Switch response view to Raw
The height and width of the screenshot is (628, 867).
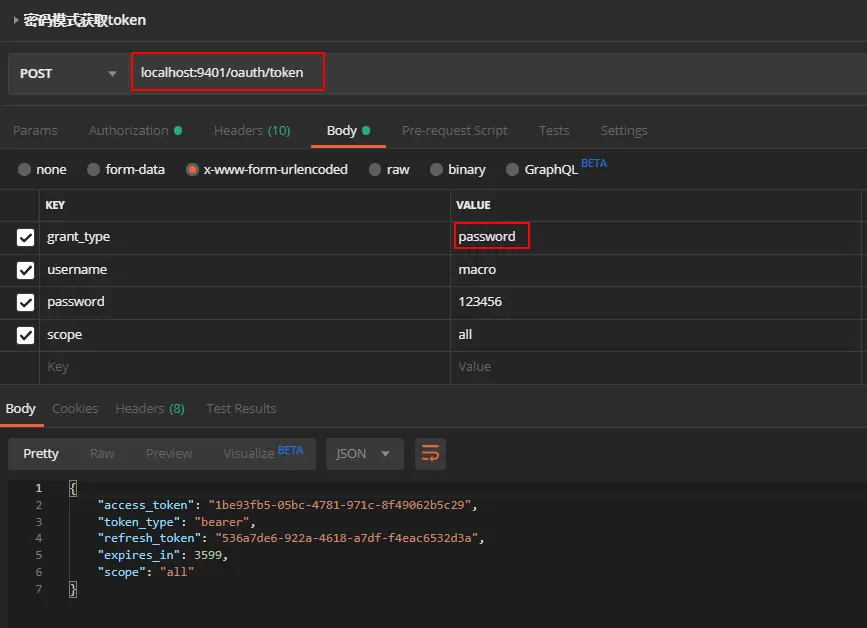(102, 454)
